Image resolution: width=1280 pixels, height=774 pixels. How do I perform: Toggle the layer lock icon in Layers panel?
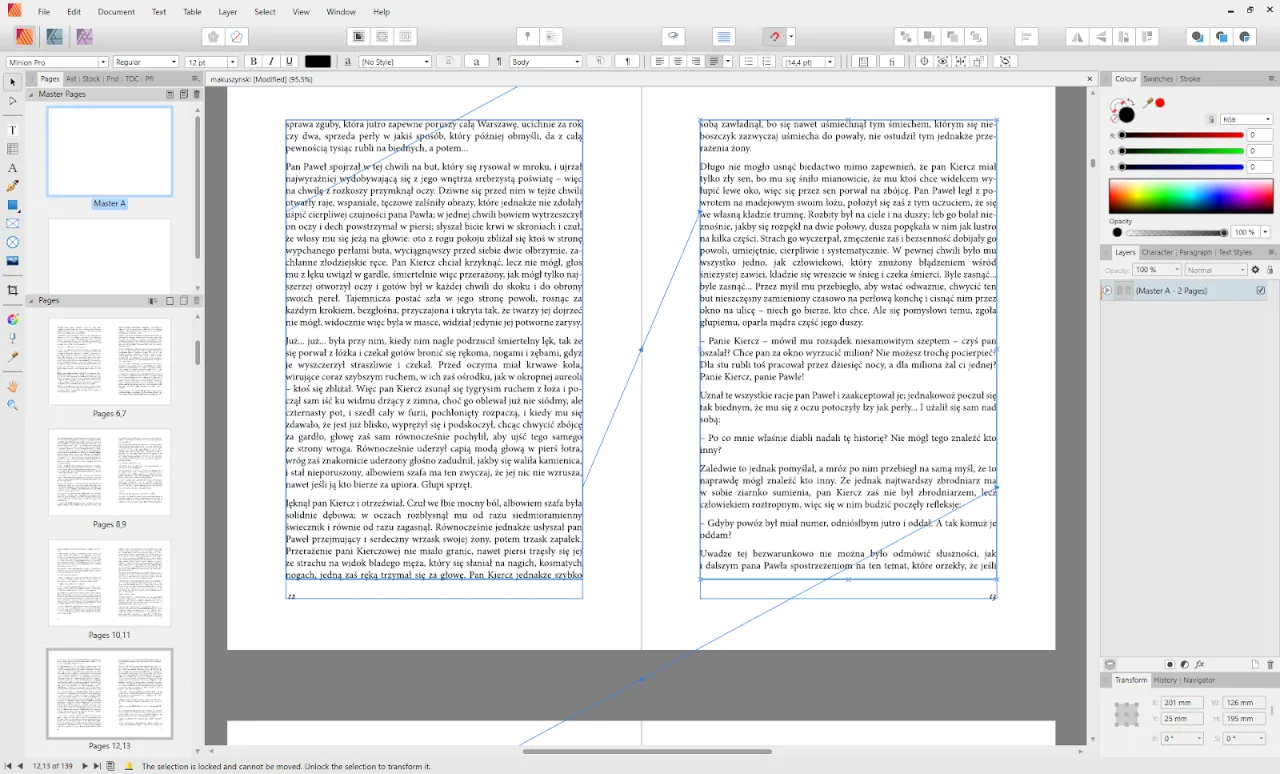tap(1270, 270)
